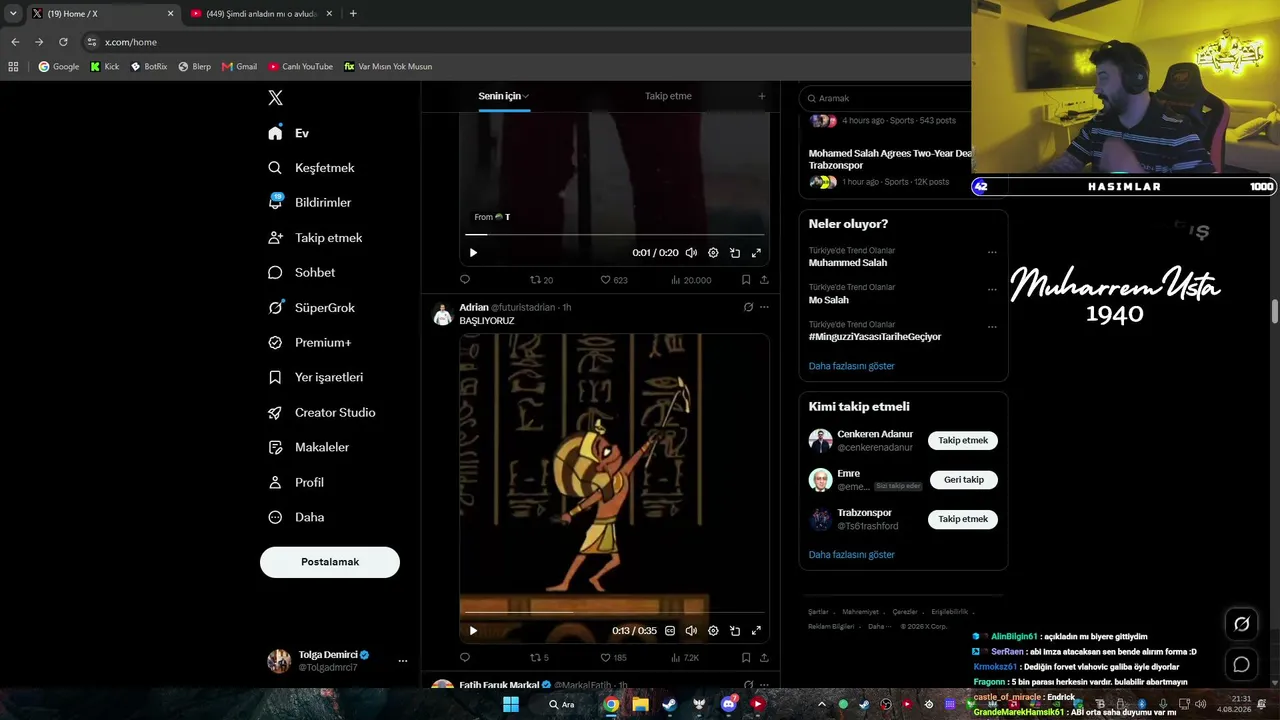
Task: Like the tweet with 623 likes
Action: (614, 280)
